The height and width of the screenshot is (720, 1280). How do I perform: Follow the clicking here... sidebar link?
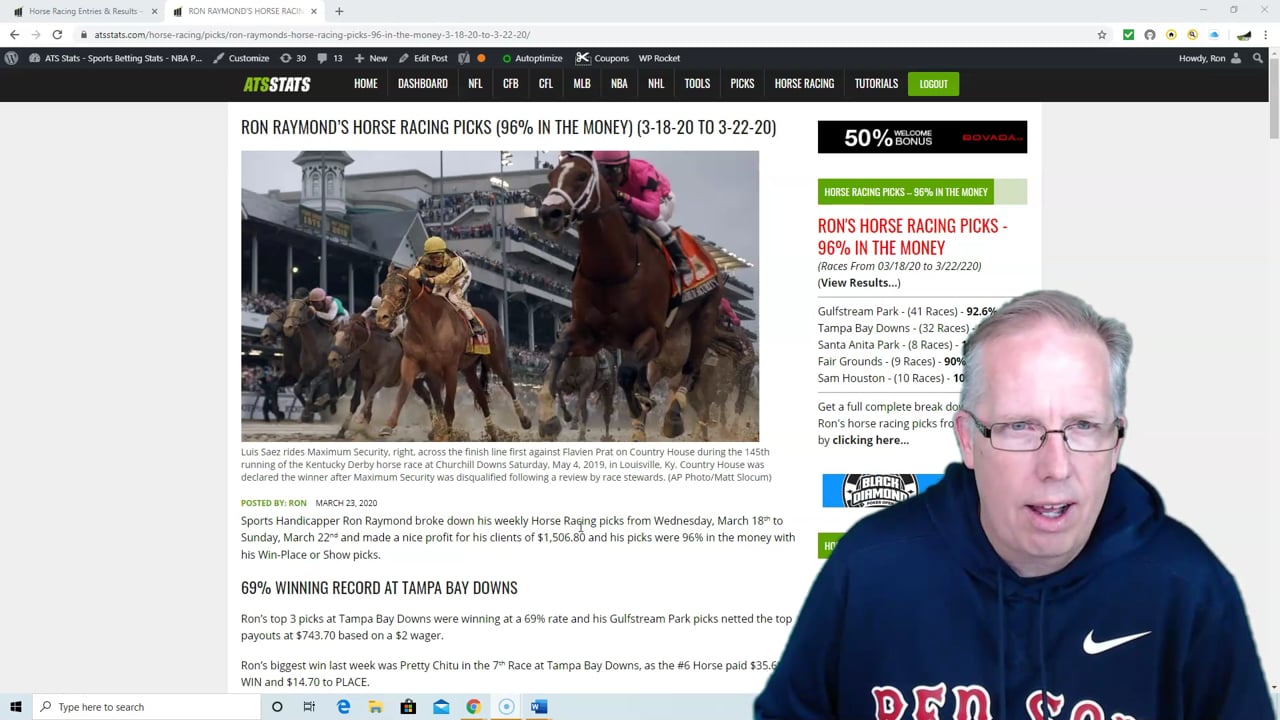tap(870, 440)
